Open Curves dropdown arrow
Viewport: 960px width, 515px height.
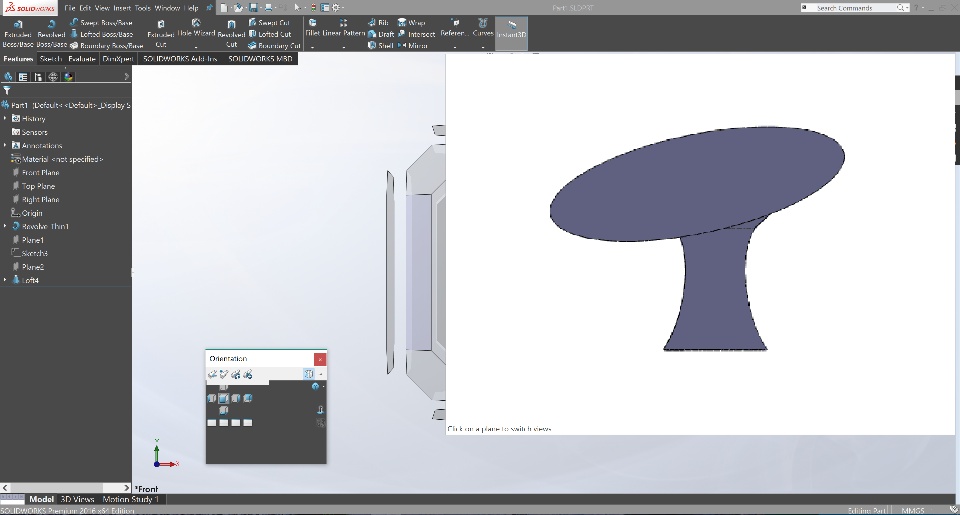pos(482,47)
